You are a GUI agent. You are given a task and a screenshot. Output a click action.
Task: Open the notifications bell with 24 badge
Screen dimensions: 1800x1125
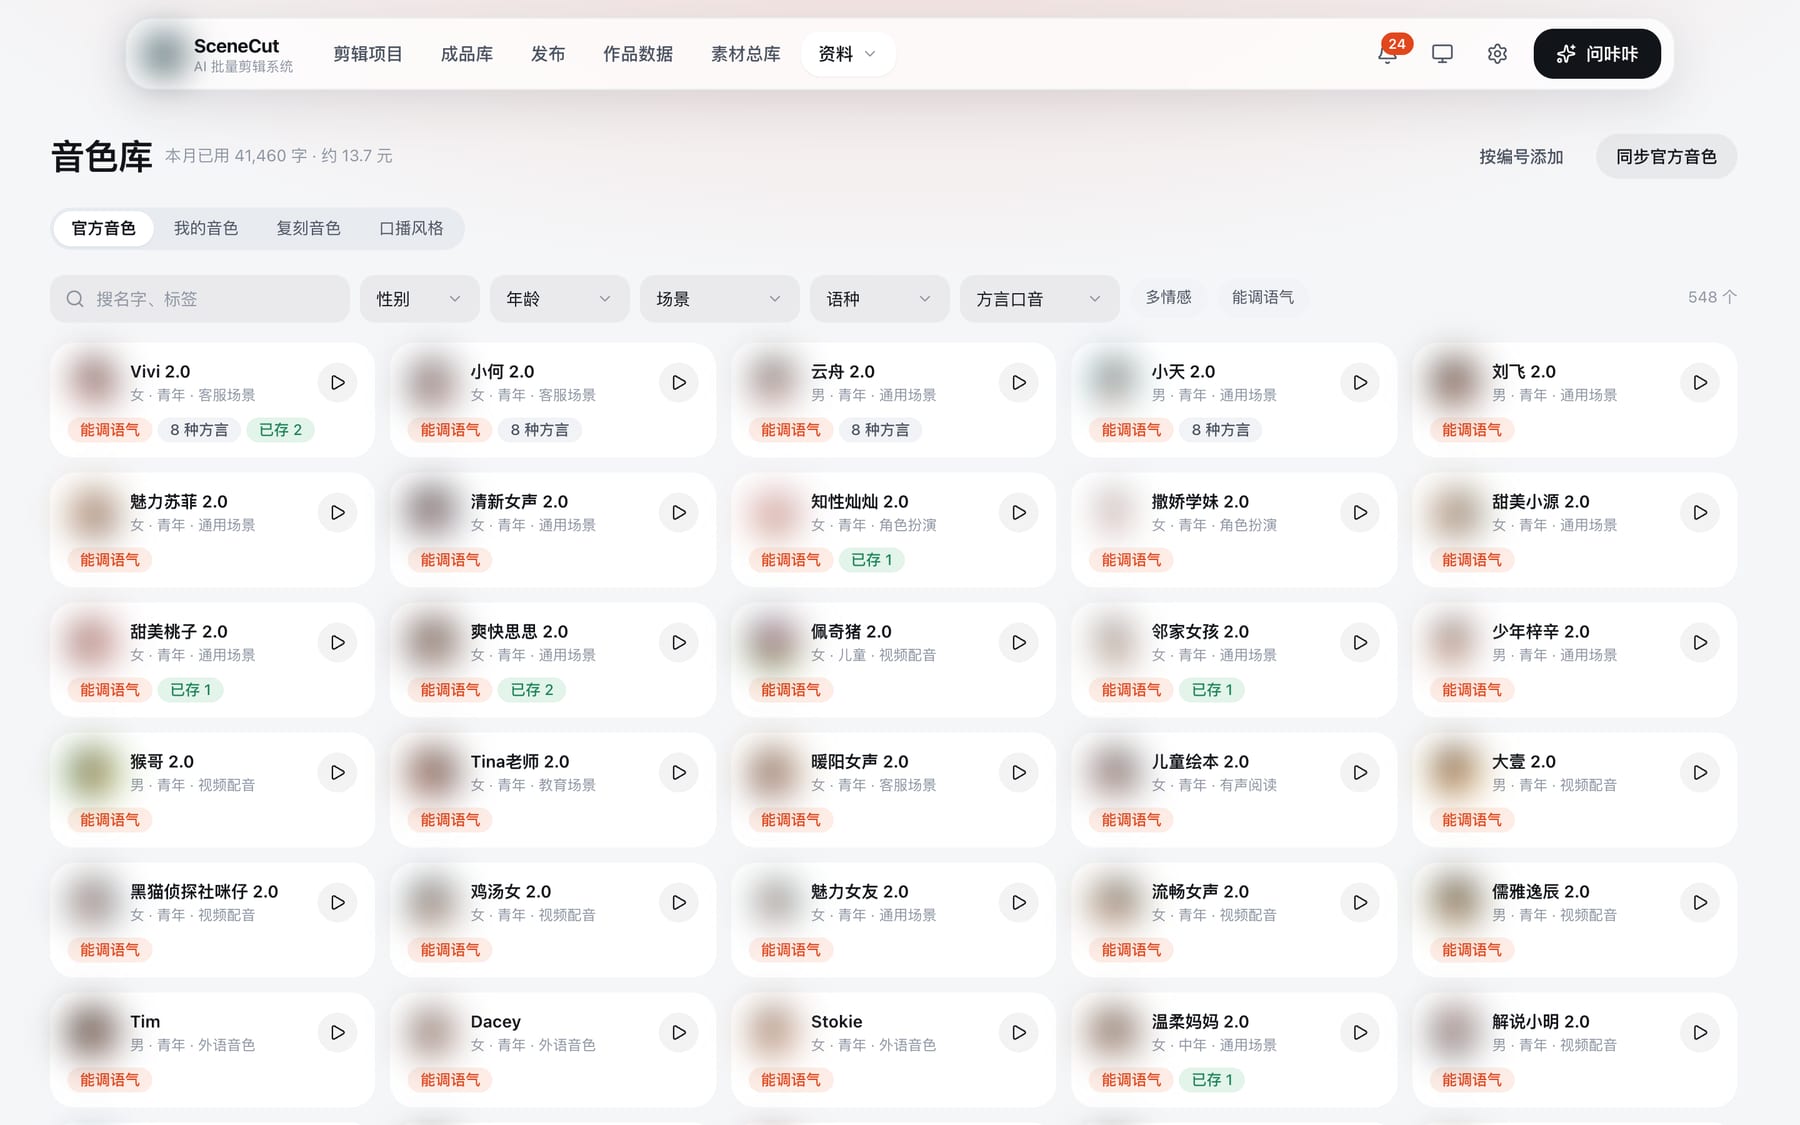1388,54
